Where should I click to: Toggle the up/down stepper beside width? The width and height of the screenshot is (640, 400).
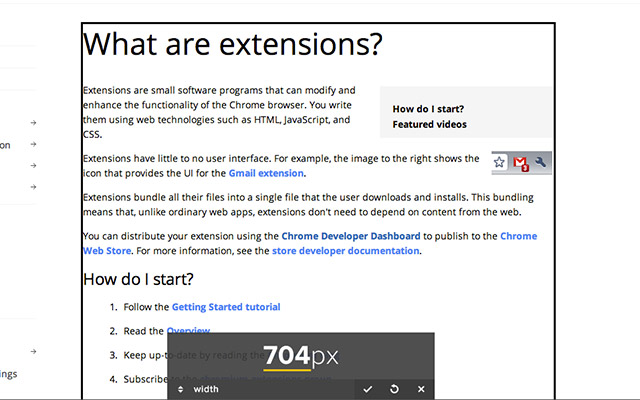point(180,389)
